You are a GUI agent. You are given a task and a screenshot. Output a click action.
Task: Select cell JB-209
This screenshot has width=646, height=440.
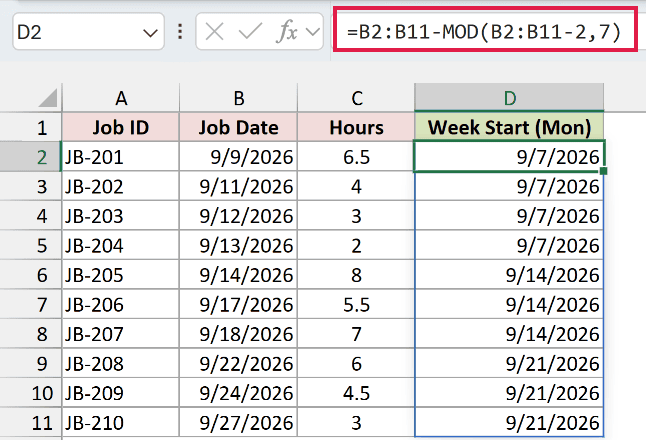[121, 393]
